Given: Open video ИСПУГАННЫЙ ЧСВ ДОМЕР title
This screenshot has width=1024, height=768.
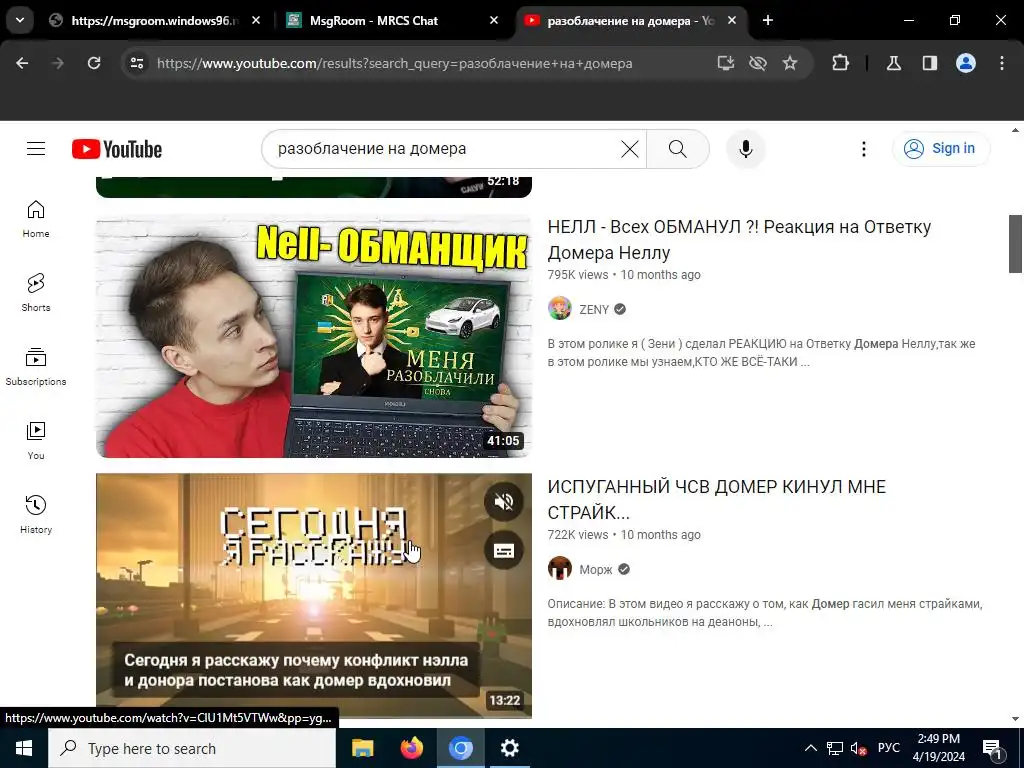Looking at the screenshot, I should coord(716,500).
